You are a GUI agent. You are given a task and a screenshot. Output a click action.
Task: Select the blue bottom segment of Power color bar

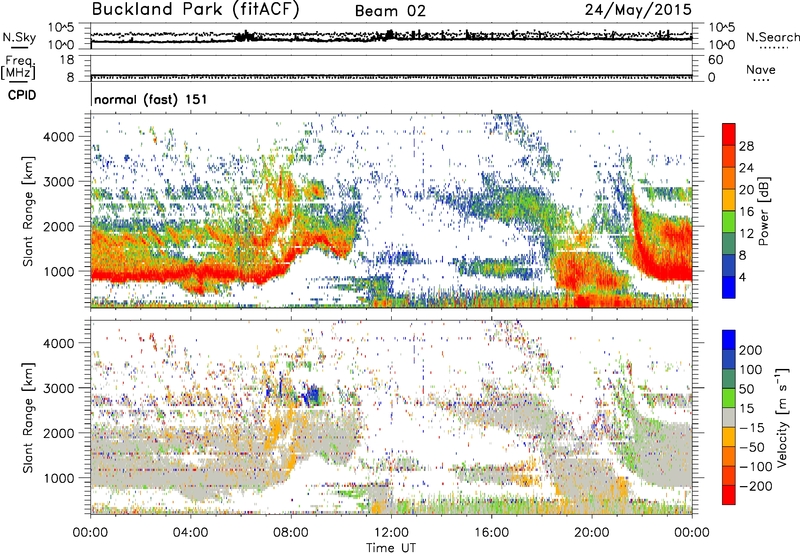click(729, 287)
